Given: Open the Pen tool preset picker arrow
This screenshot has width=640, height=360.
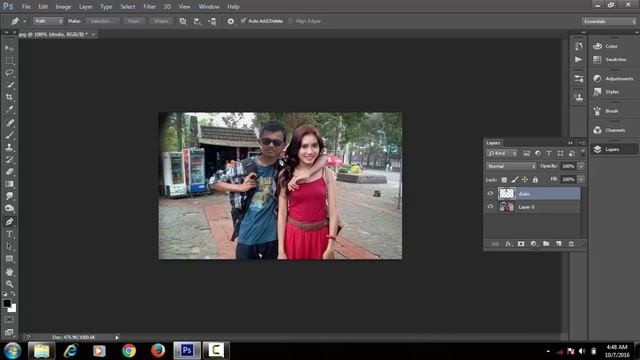Looking at the screenshot, I should click(24, 21).
